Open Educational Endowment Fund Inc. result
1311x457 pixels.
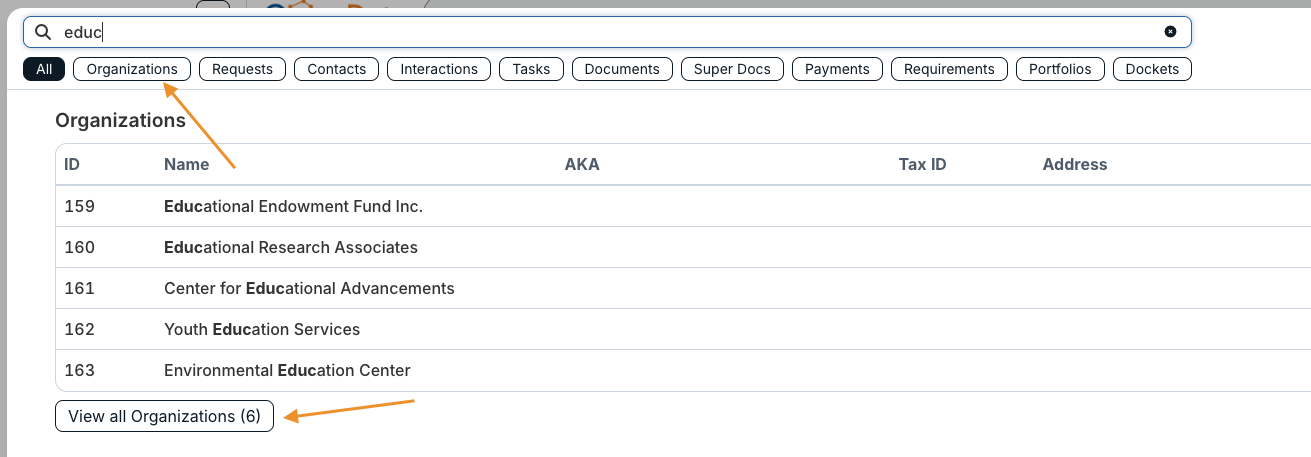point(293,206)
